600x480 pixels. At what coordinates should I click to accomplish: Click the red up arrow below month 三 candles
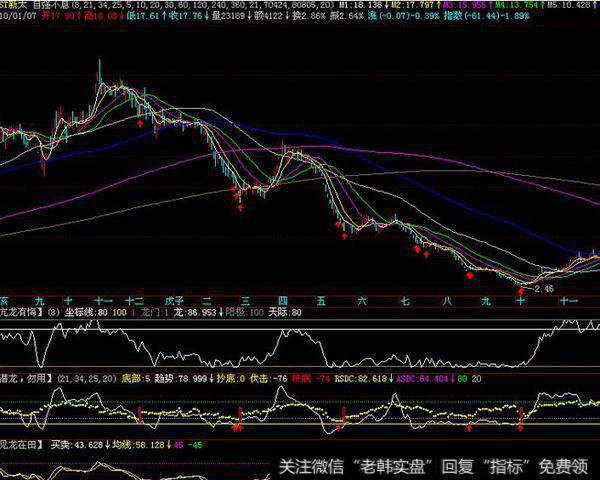click(240, 204)
